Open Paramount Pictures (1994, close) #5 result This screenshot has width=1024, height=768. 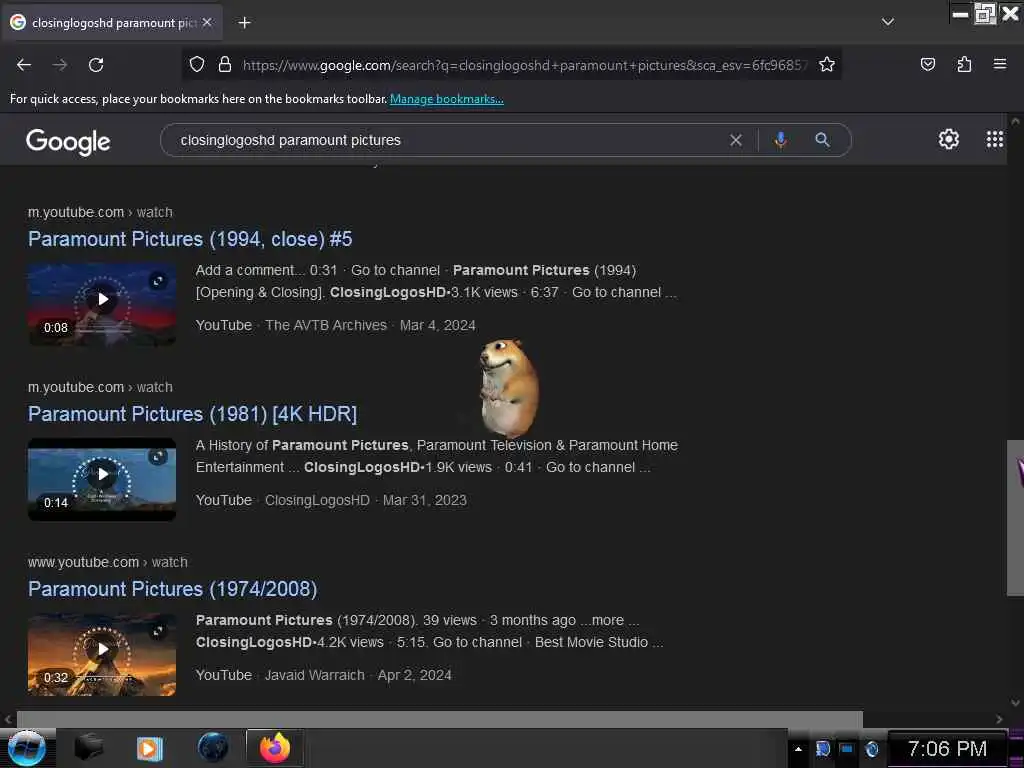pos(190,239)
